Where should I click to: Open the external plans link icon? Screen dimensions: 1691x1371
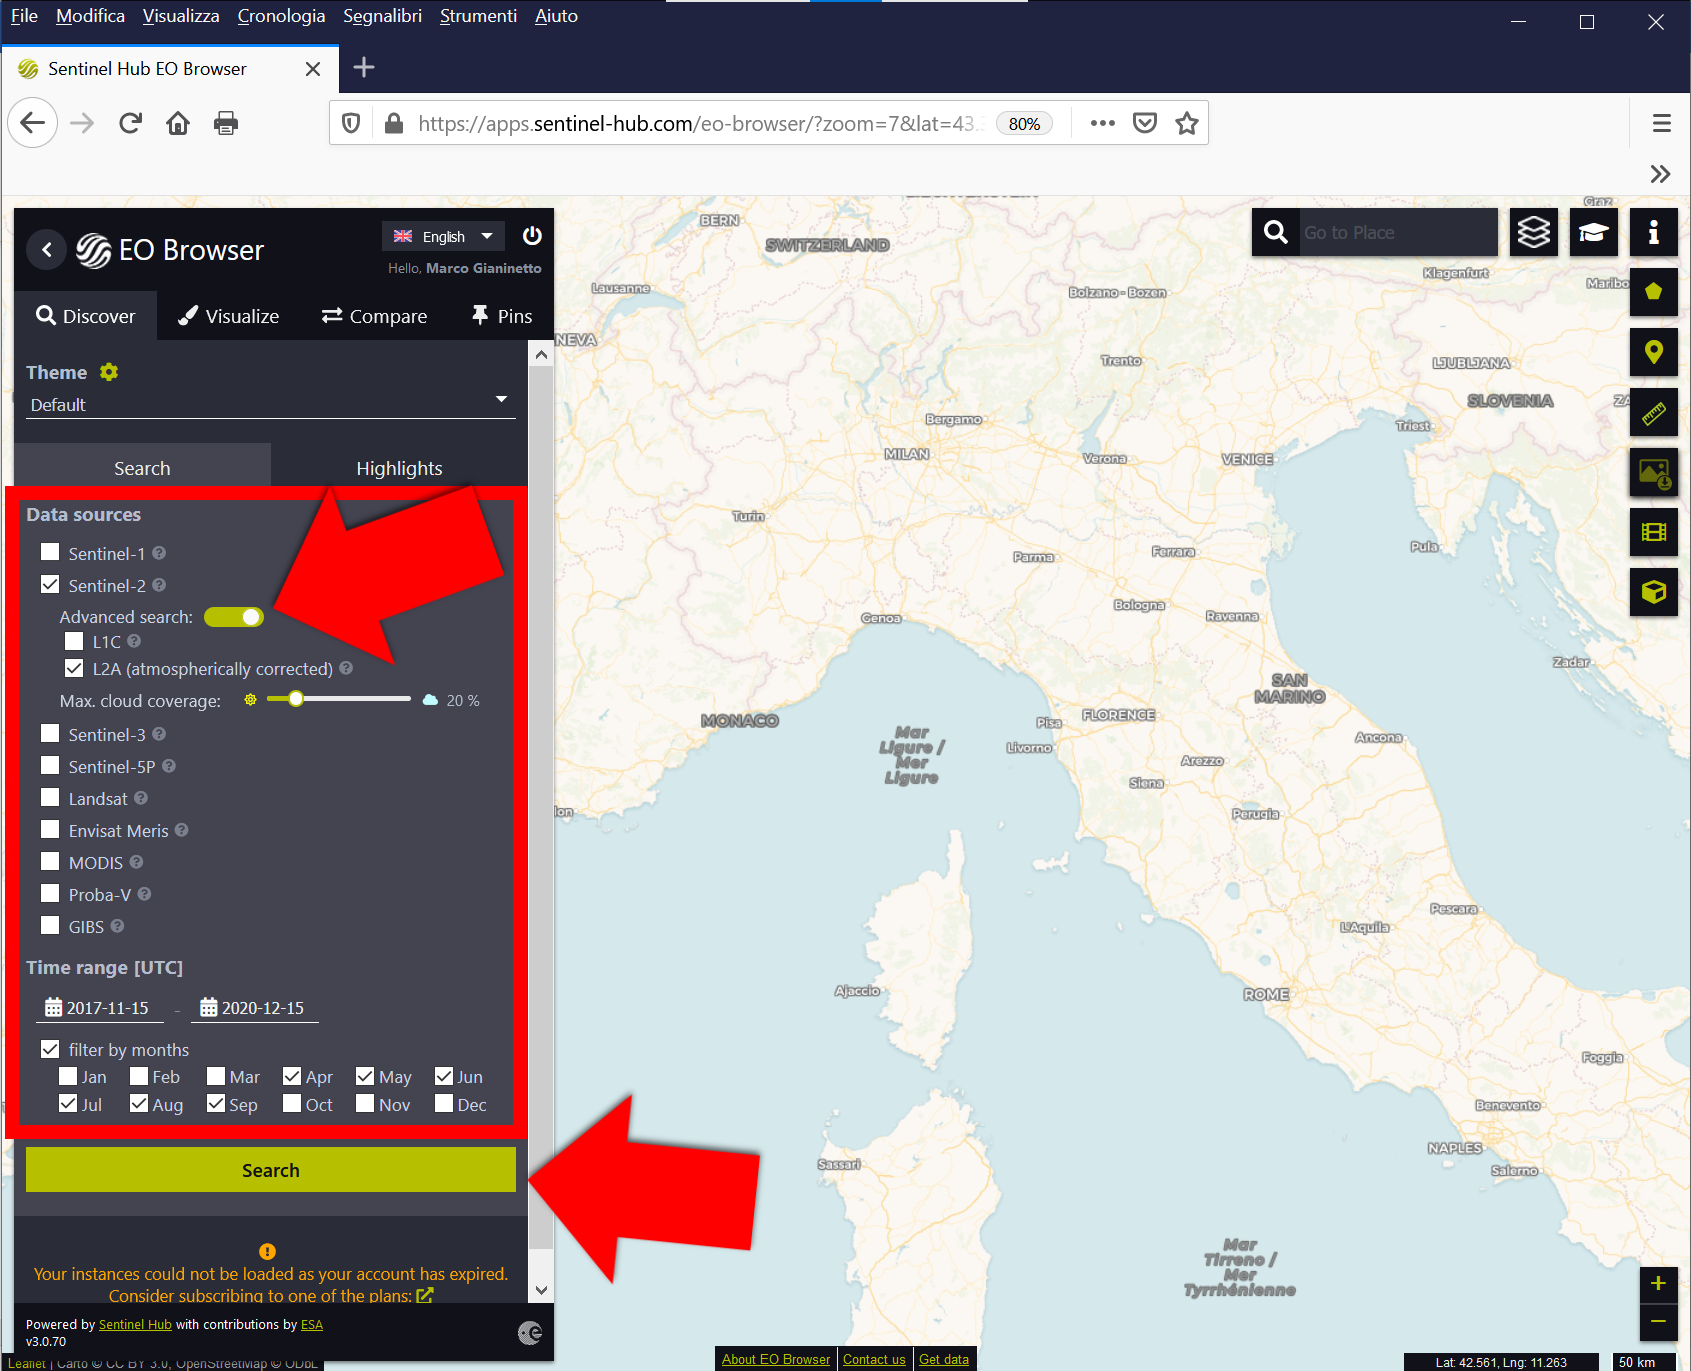pyautogui.click(x=425, y=1295)
